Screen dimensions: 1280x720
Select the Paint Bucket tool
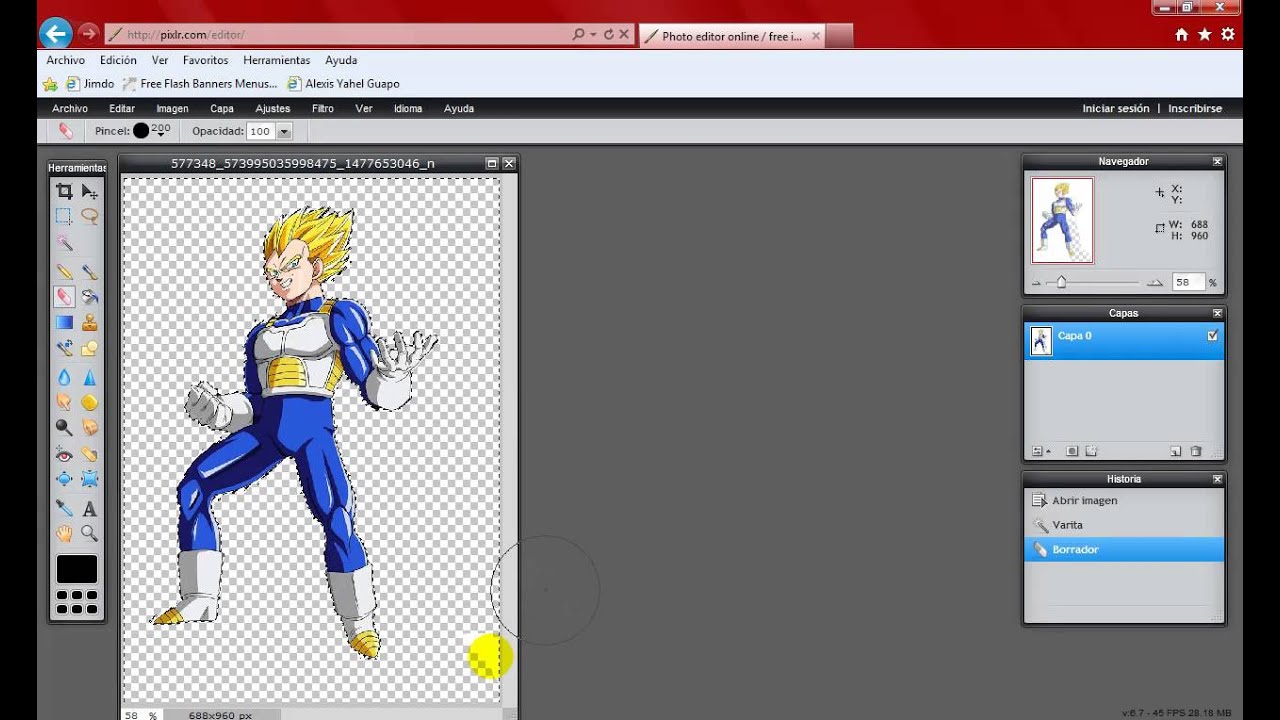90,297
